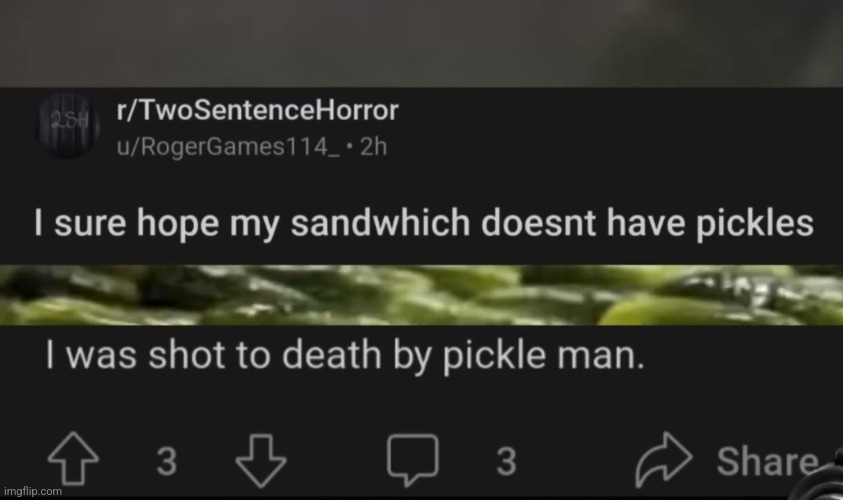This screenshot has height=500, width=843.
Task: Click the word 'sandwhich' in the title
Action: [381, 223]
